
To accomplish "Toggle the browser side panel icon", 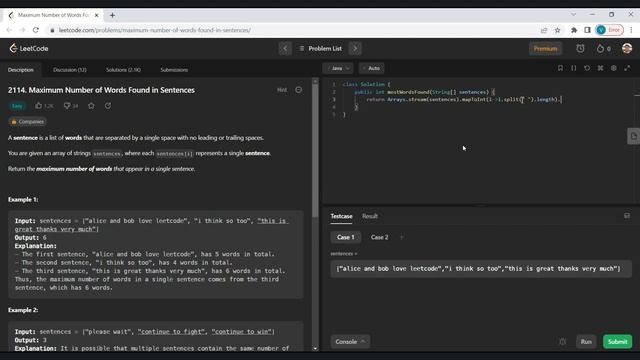I will pyautogui.click(x=587, y=30).
